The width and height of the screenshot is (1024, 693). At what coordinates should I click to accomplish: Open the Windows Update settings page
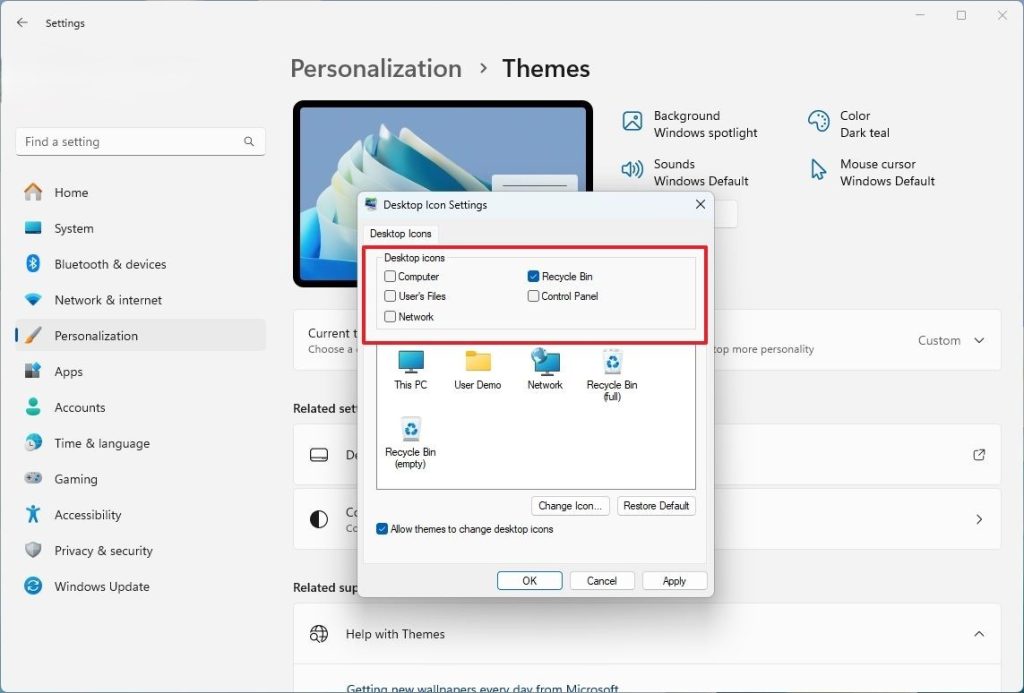[101, 587]
